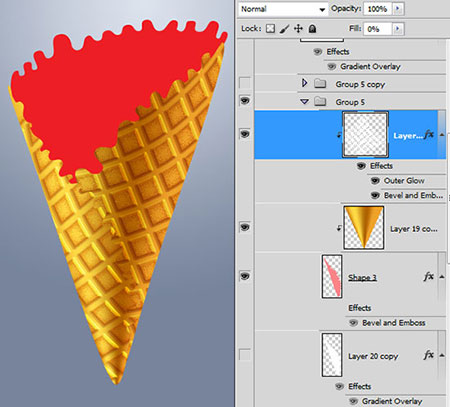Select the Group 5 group label
450x407 pixels.
pyautogui.click(x=350, y=102)
